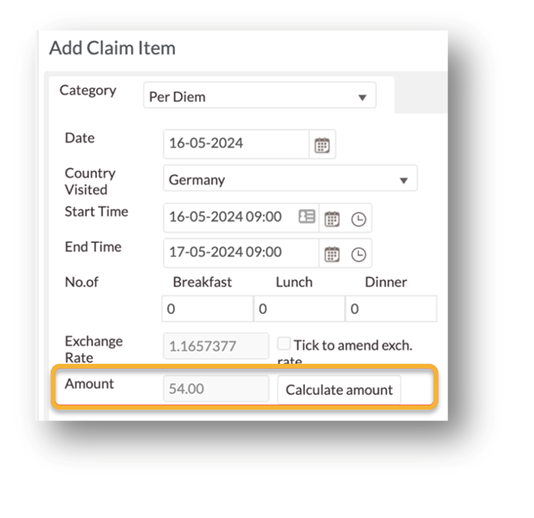Click into the Date field showing 16-05-2024

(236, 144)
